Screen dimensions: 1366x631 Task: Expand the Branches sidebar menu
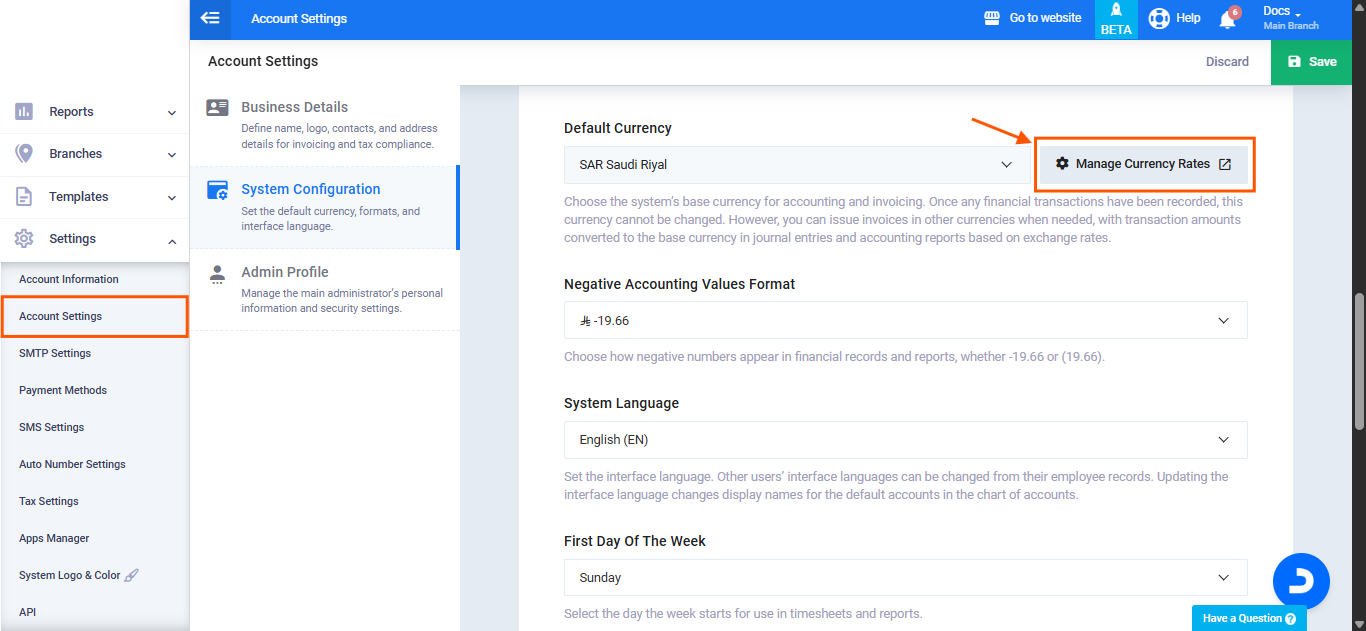click(x=95, y=154)
